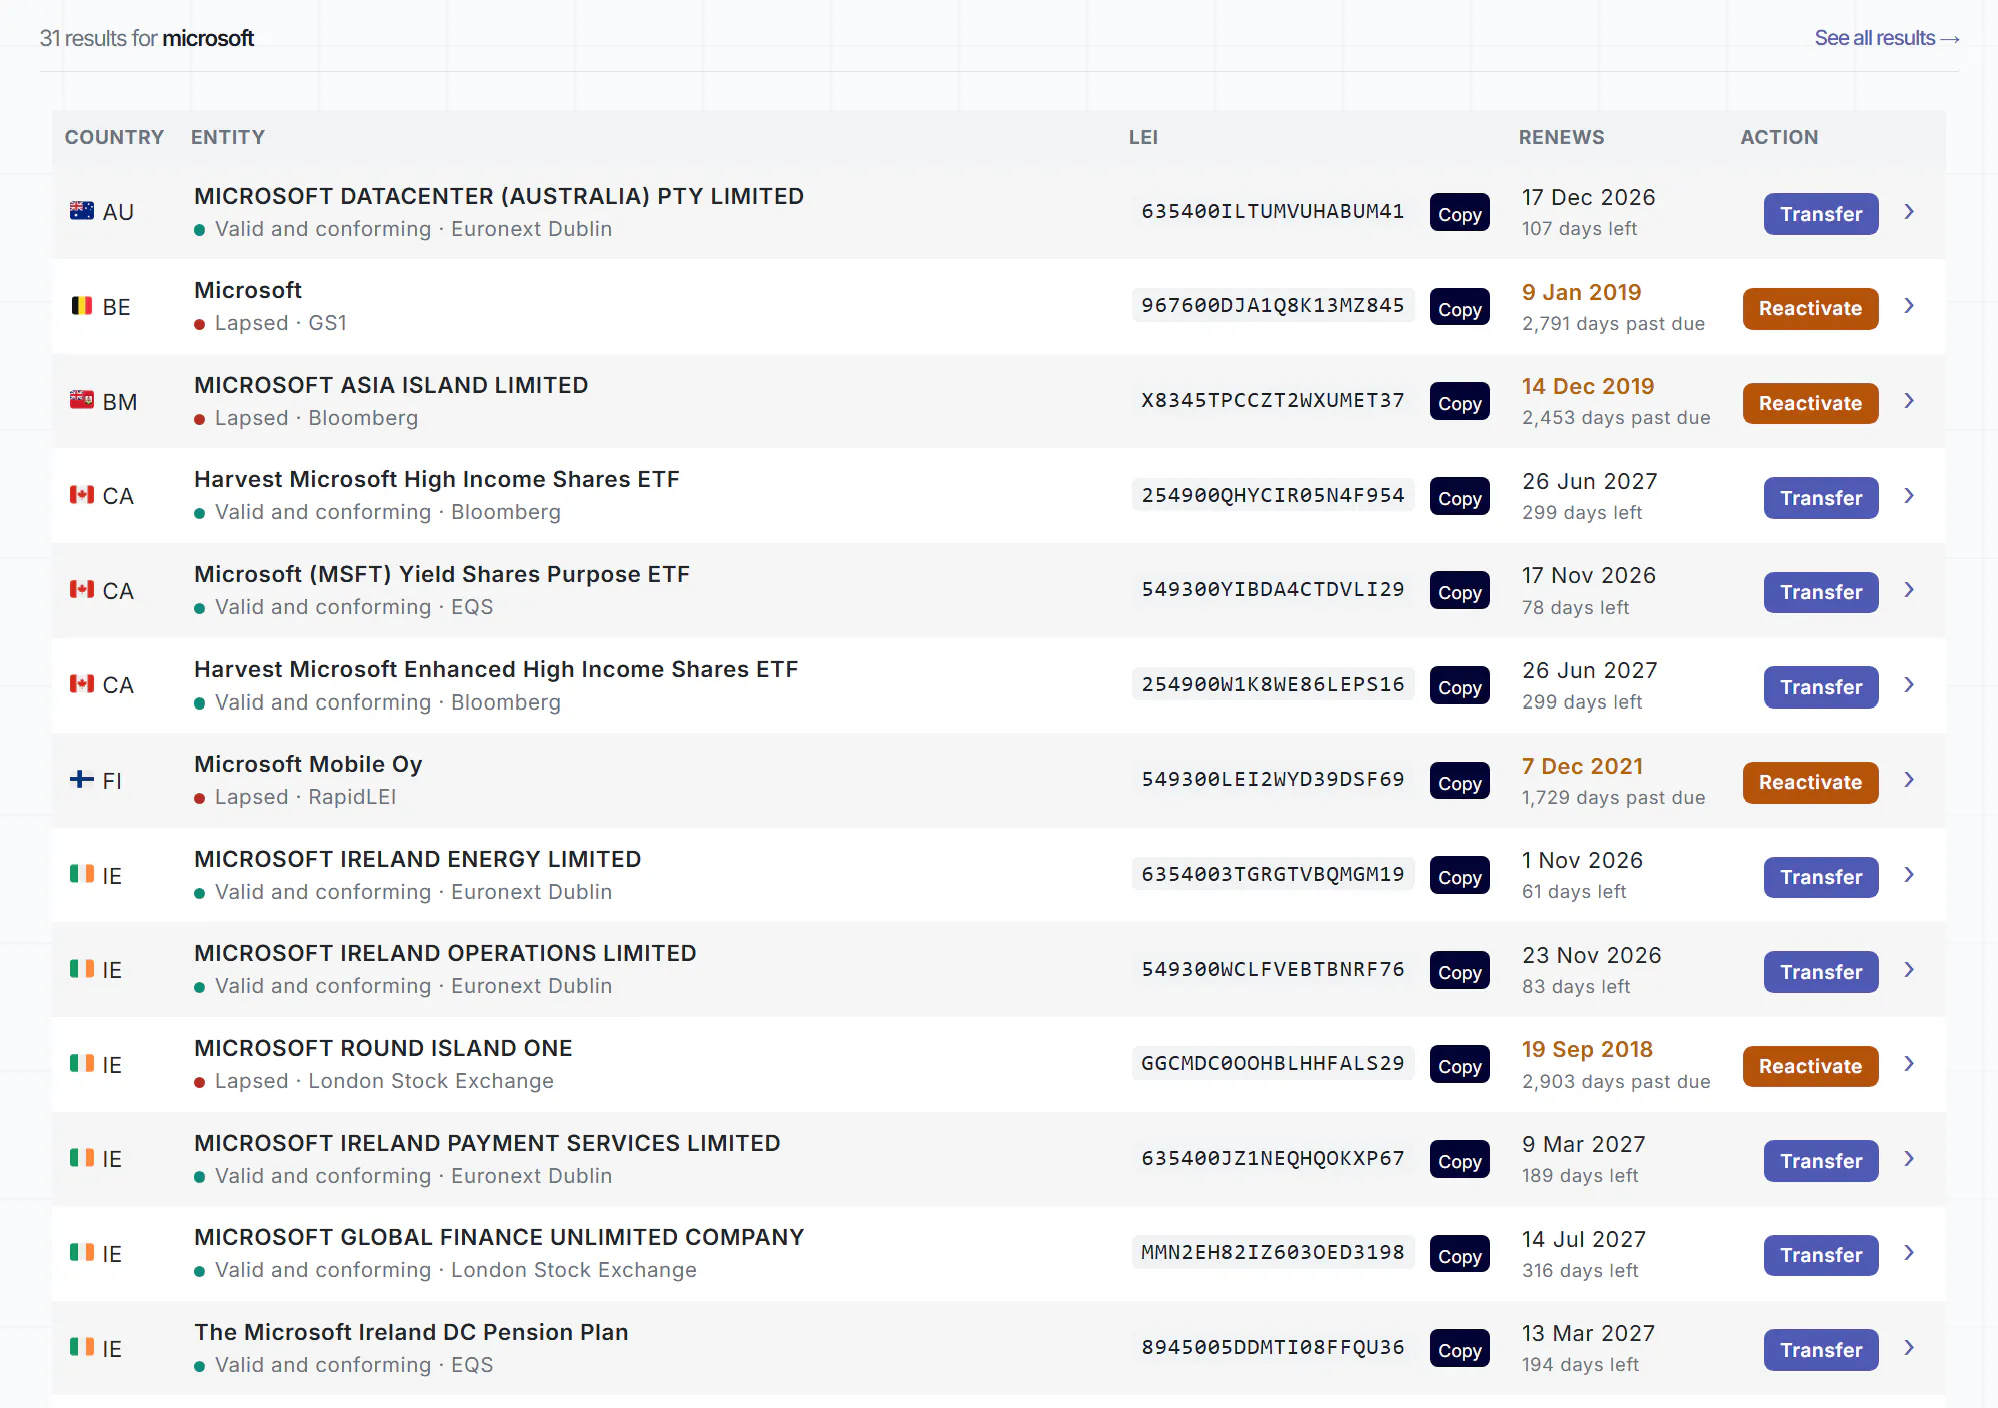1998x1408 pixels.
Task: Click Irish flag beside Microsoft Round Island One
Action: (x=82, y=1063)
